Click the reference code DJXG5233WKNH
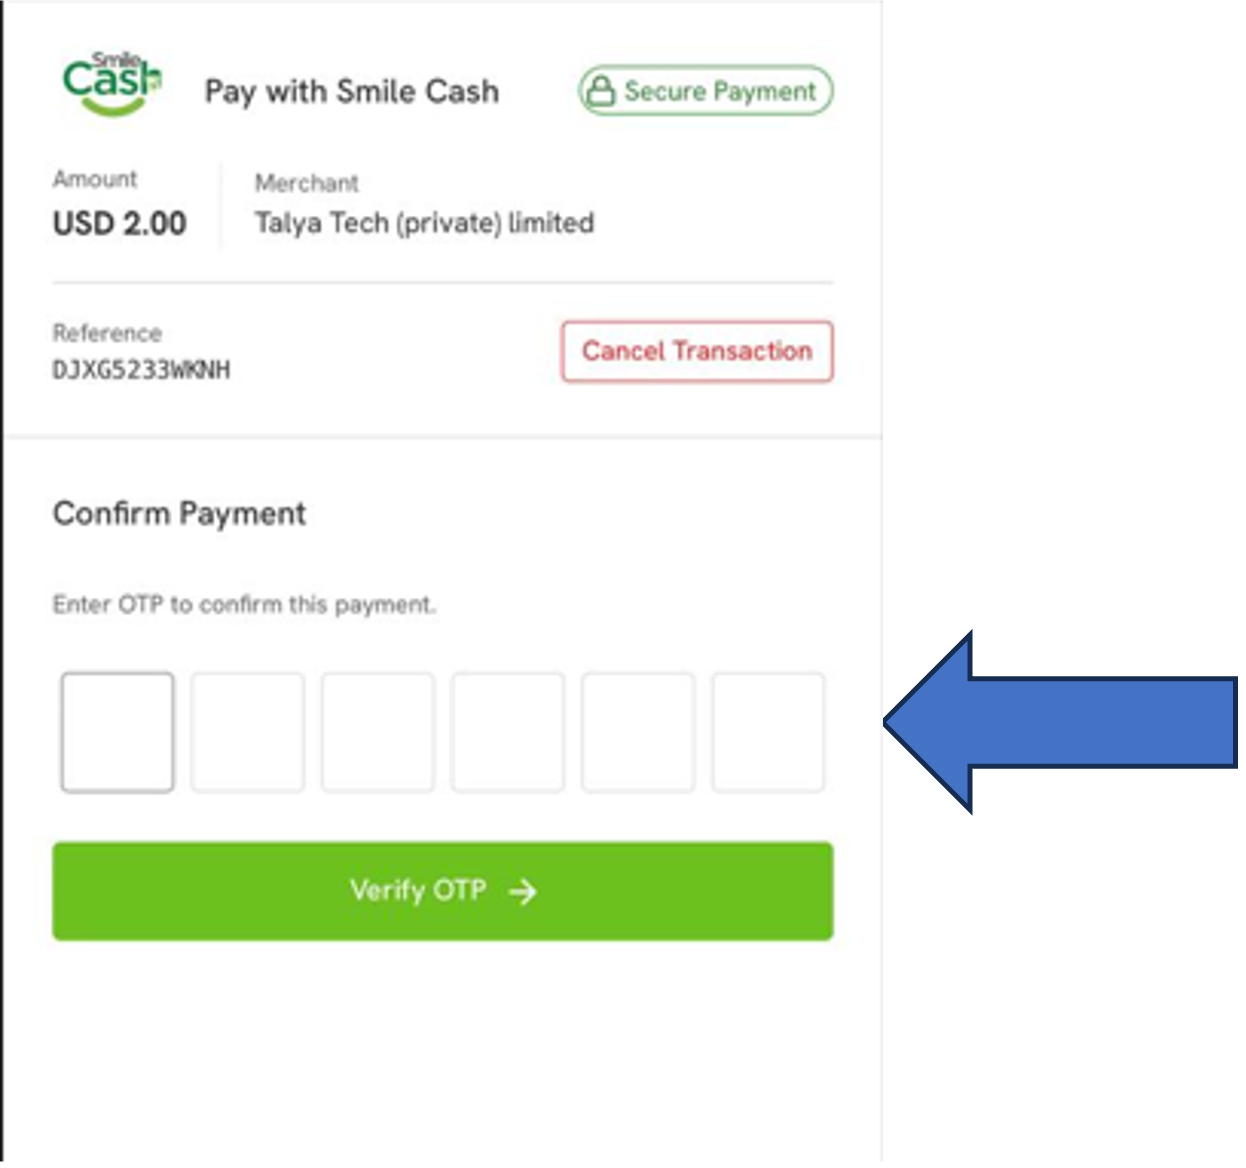The height and width of the screenshot is (1168, 1246). point(141,370)
